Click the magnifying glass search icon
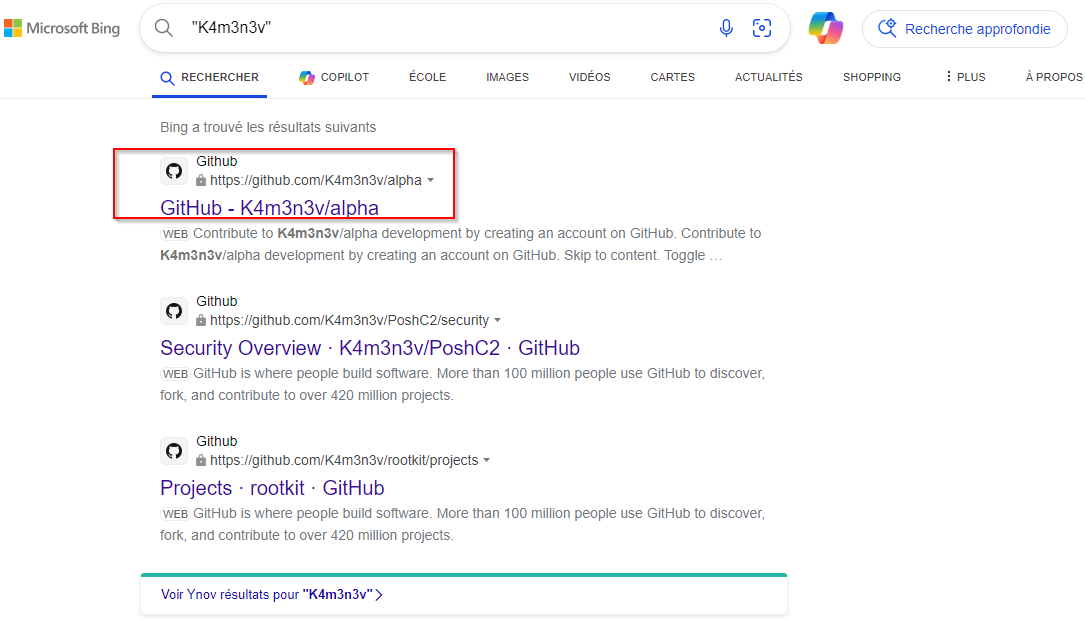The height and width of the screenshot is (619, 1085). (x=165, y=29)
